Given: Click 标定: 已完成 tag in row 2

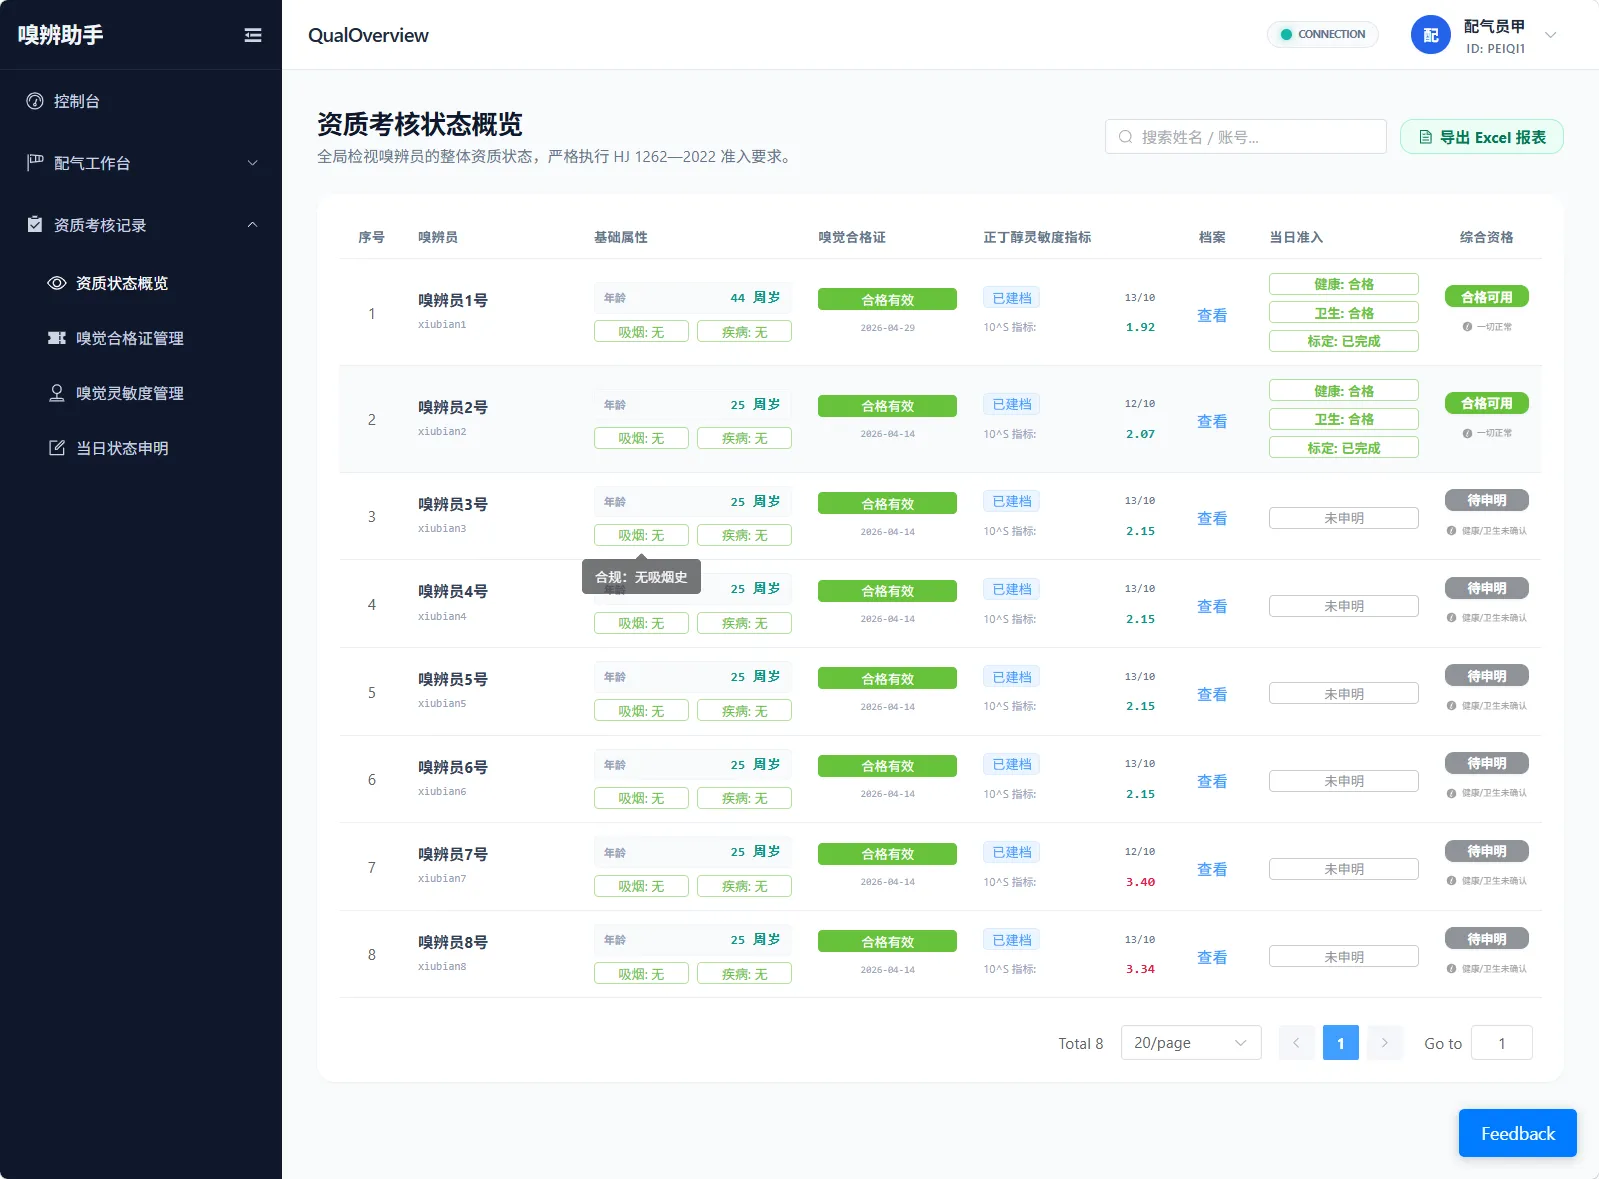Looking at the screenshot, I should click(1344, 448).
